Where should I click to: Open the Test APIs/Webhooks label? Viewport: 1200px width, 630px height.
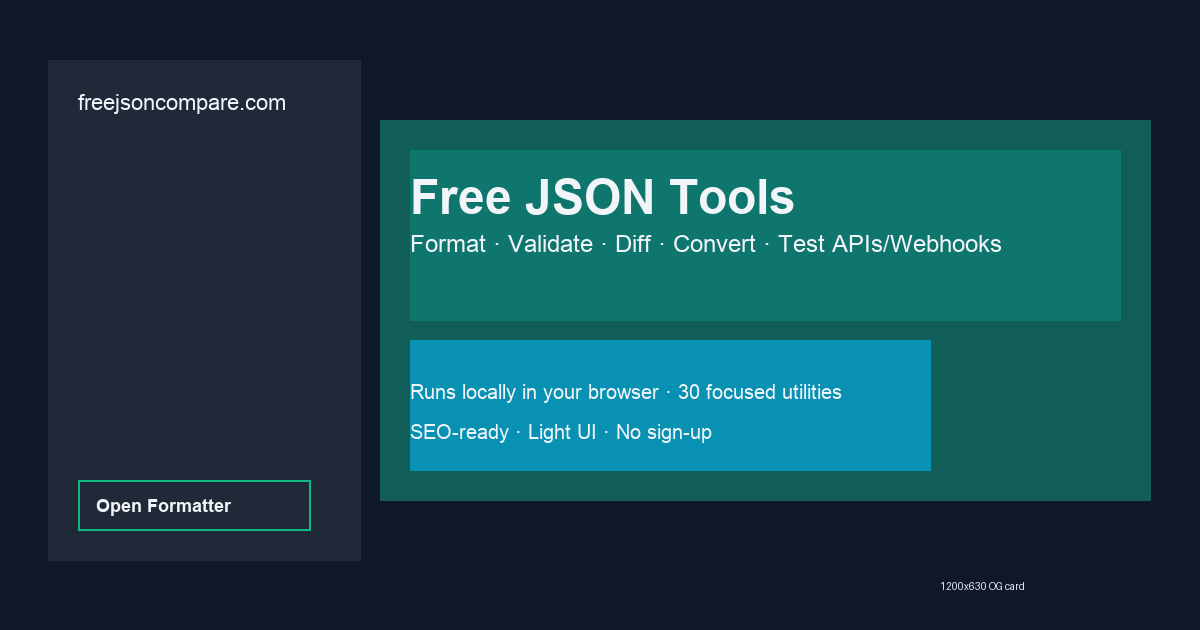889,243
